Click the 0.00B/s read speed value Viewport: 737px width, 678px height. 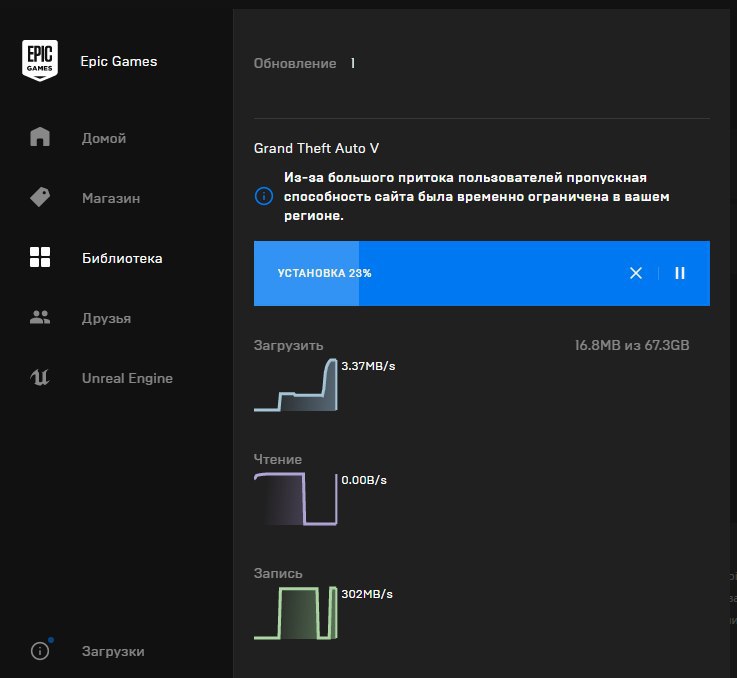[364, 480]
